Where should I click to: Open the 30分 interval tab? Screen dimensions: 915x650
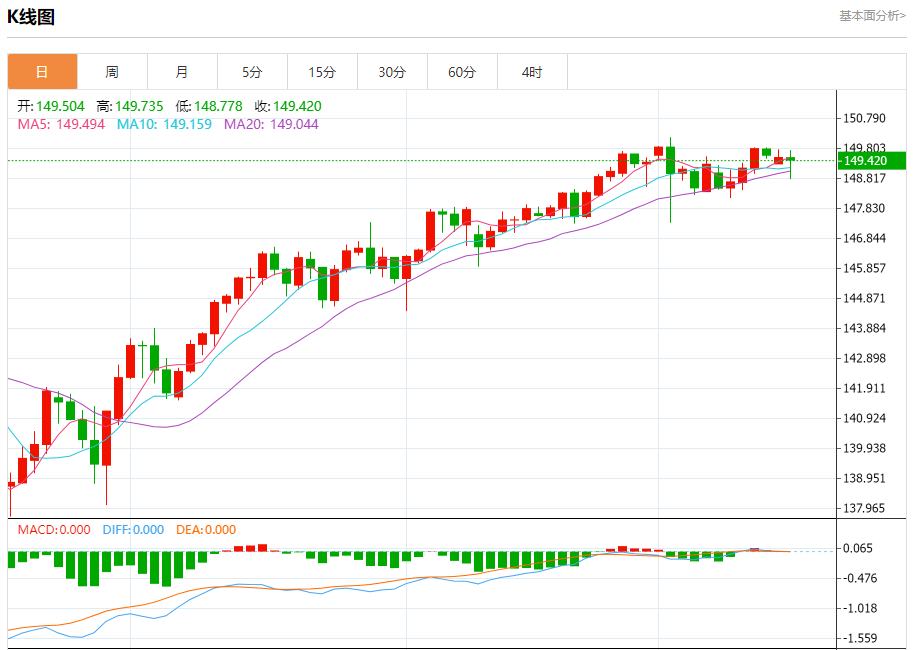[392, 72]
